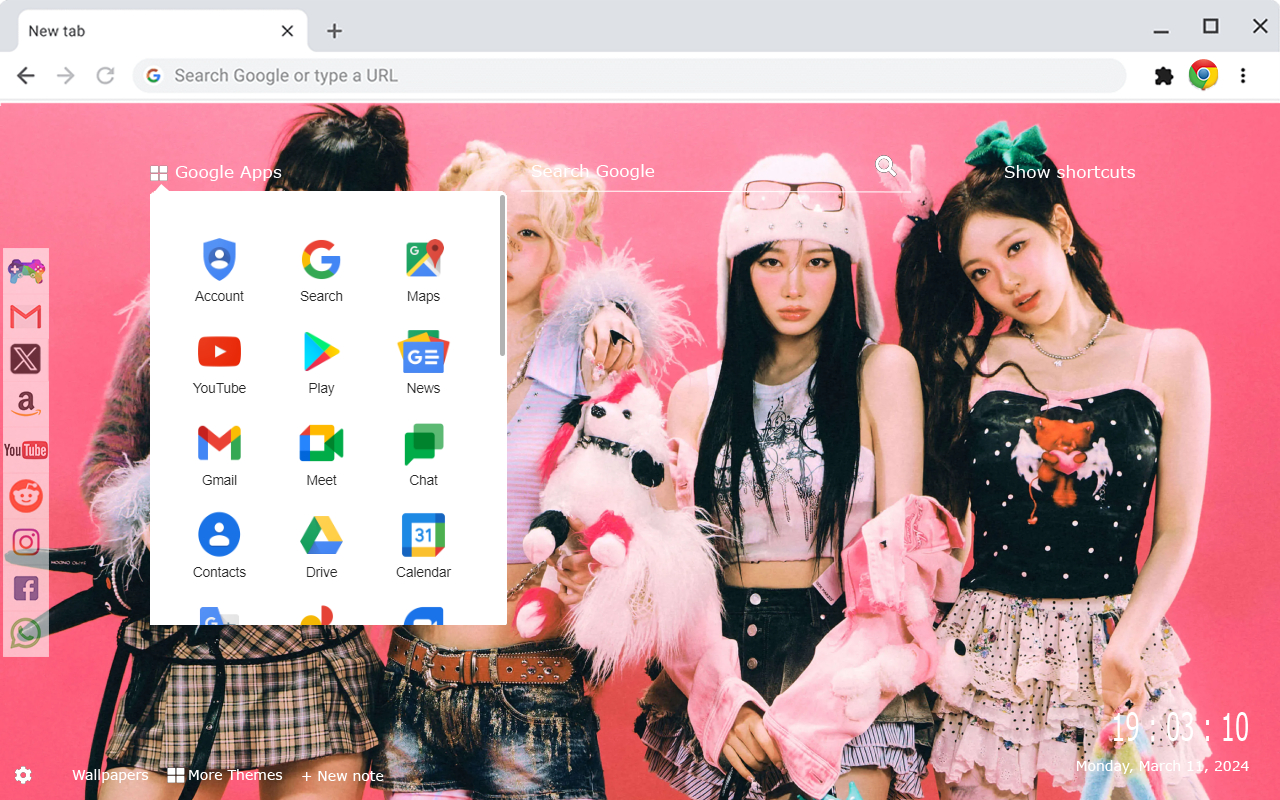
Task: Open the Maps app icon
Action: click(423, 260)
